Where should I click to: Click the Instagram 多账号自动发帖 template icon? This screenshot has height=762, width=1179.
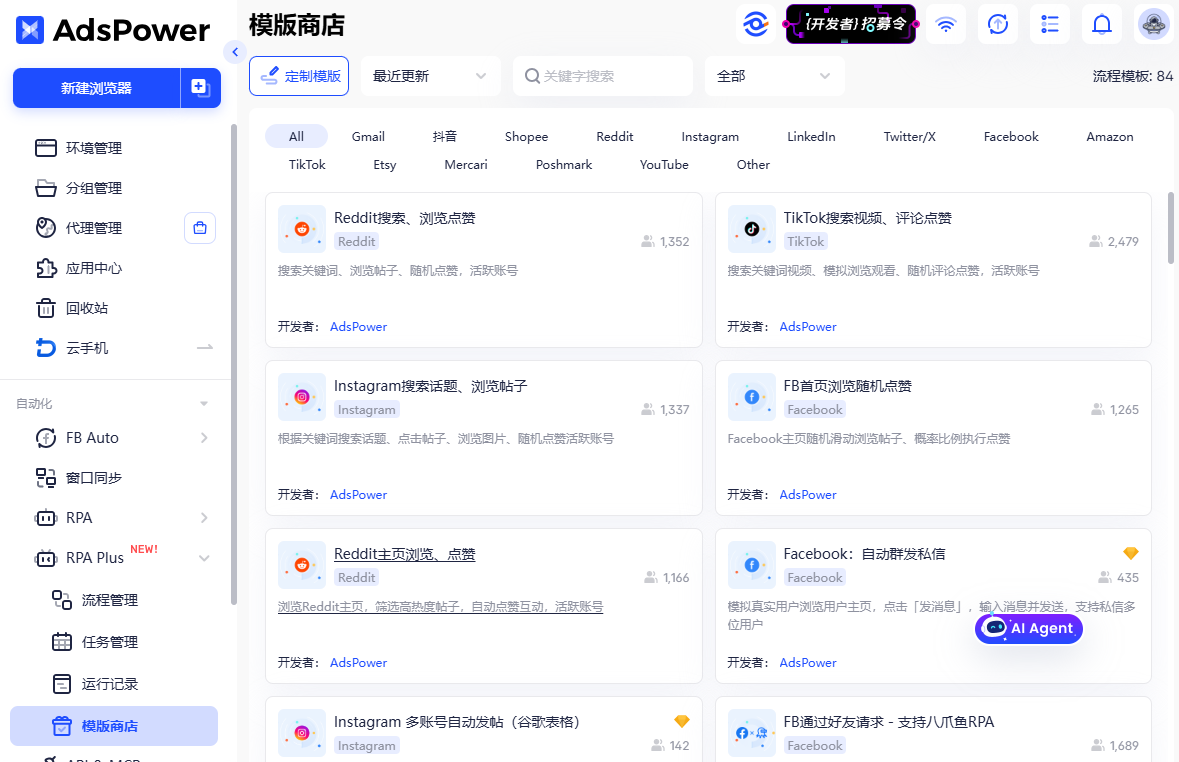tap(302, 732)
